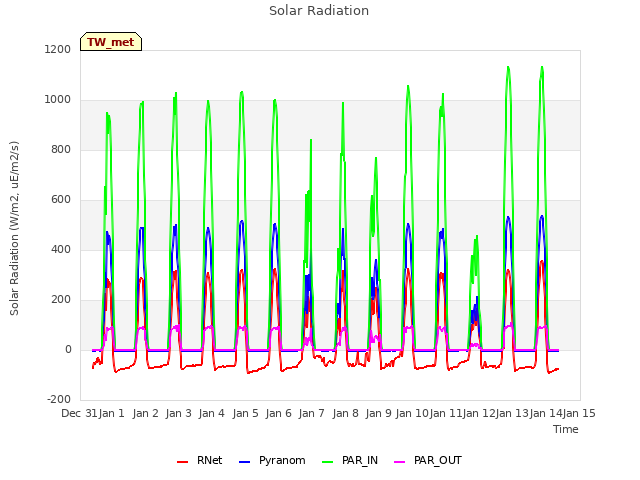Click the TW_met annotation label
The image size is (640, 480).
pos(111,42)
